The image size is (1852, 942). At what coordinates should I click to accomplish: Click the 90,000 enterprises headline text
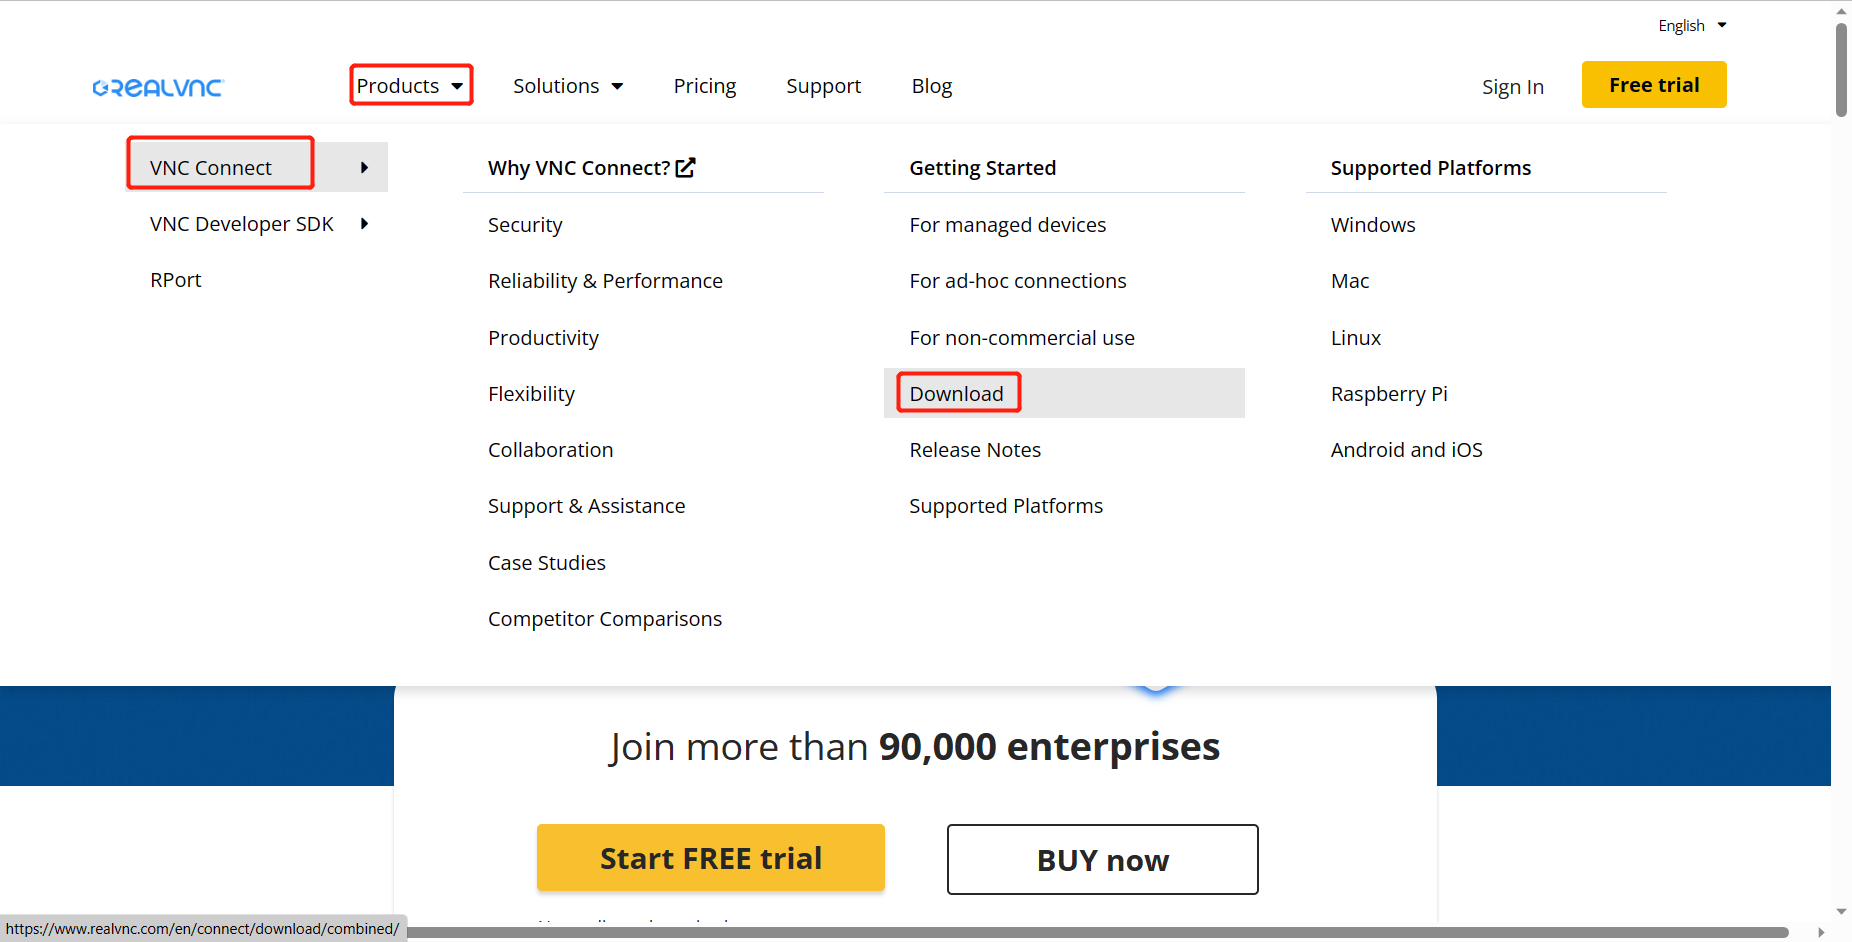pyautogui.click(x=1049, y=747)
